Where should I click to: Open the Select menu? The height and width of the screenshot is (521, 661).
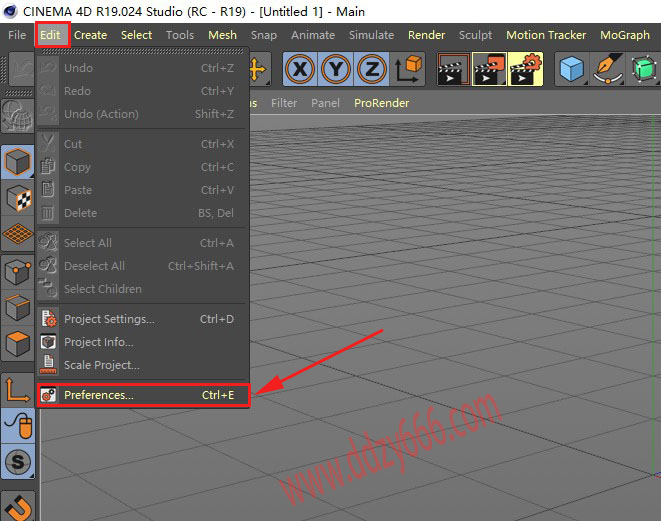click(136, 35)
